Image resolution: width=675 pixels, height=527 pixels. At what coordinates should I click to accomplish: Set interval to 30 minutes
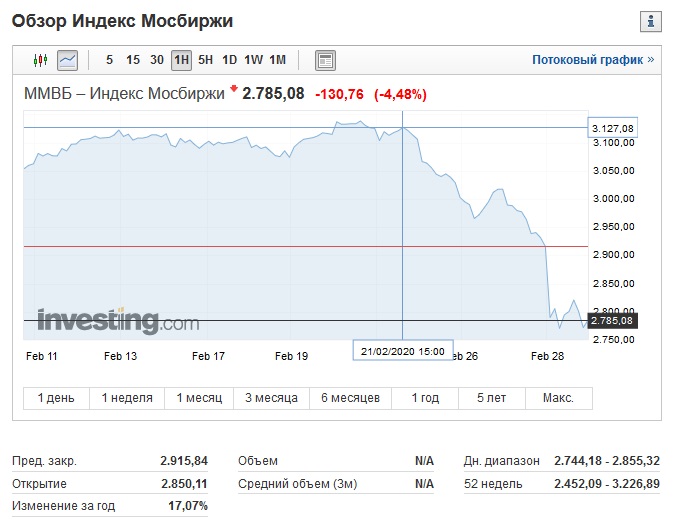[157, 60]
